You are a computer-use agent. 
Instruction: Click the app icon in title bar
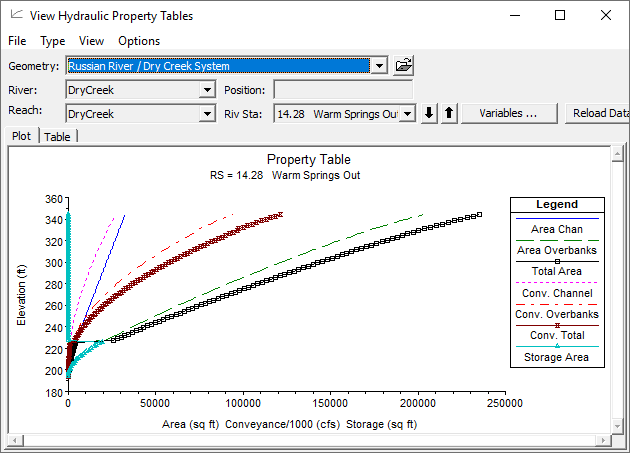pyautogui.click(x=15, y=16)
